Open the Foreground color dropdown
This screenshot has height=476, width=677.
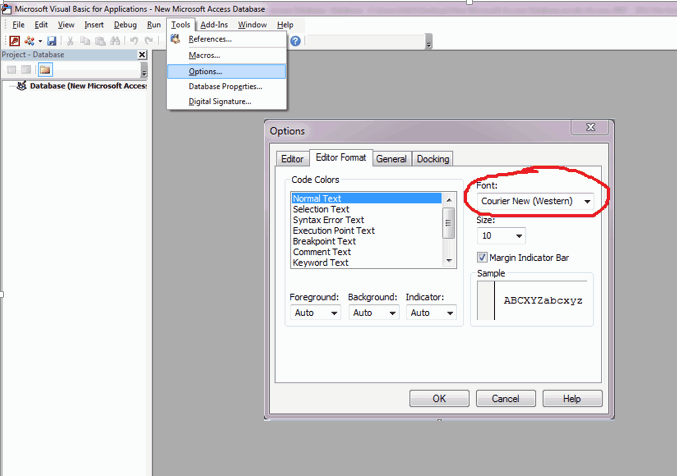(315, 313)
